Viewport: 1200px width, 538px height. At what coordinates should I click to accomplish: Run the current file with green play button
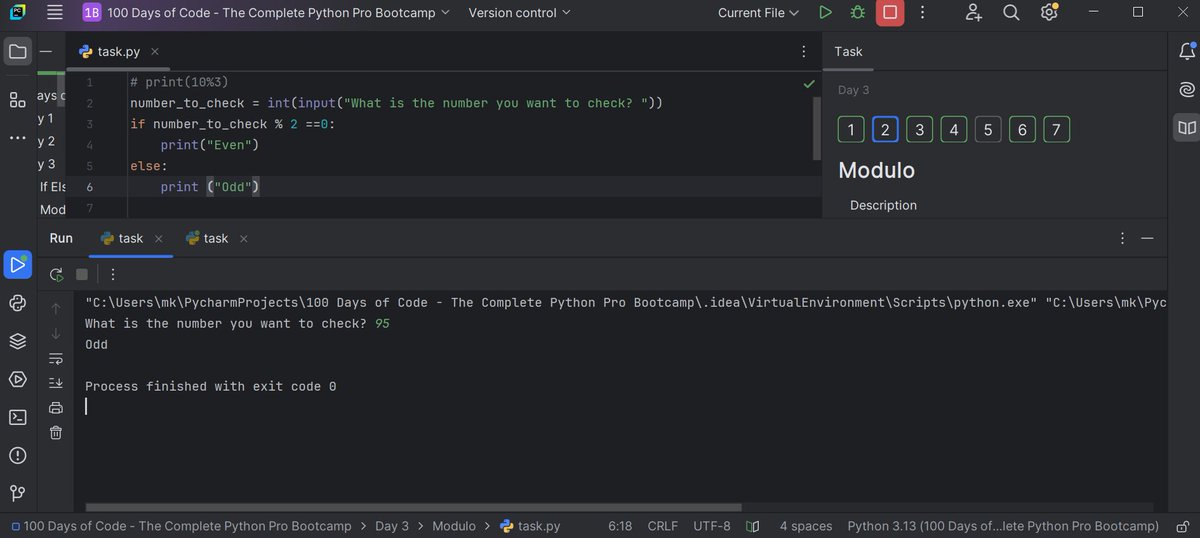coord(825,13)
